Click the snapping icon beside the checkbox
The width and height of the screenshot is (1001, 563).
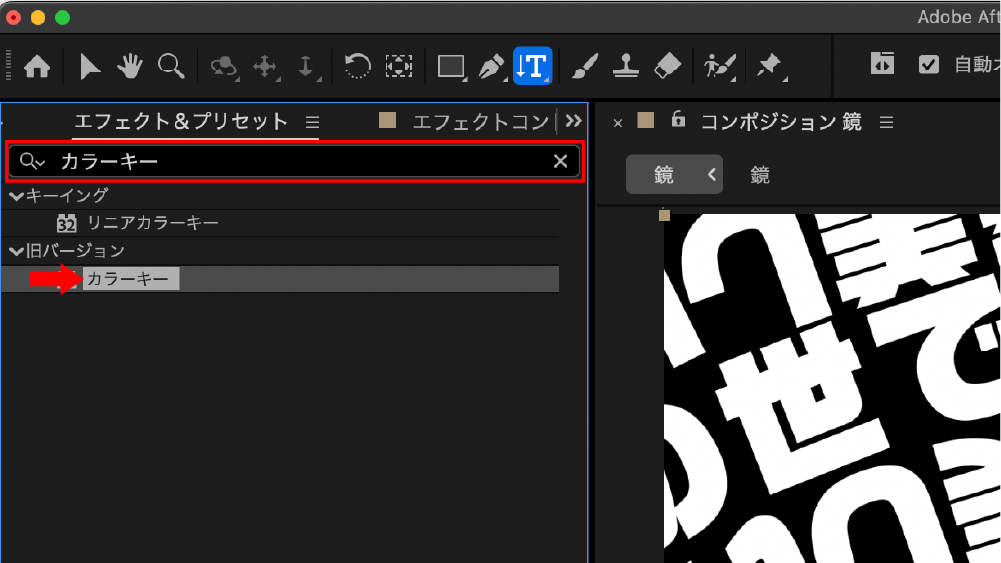882,64
